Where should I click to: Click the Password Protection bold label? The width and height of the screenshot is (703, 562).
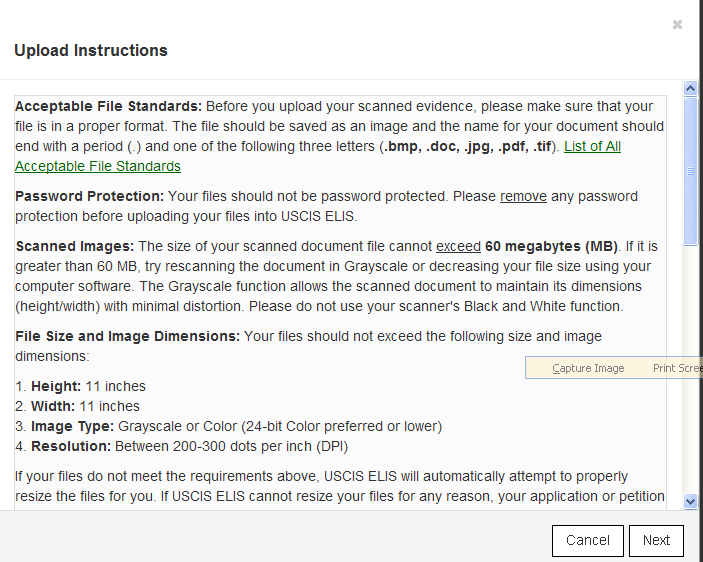[x=89, y=196]
